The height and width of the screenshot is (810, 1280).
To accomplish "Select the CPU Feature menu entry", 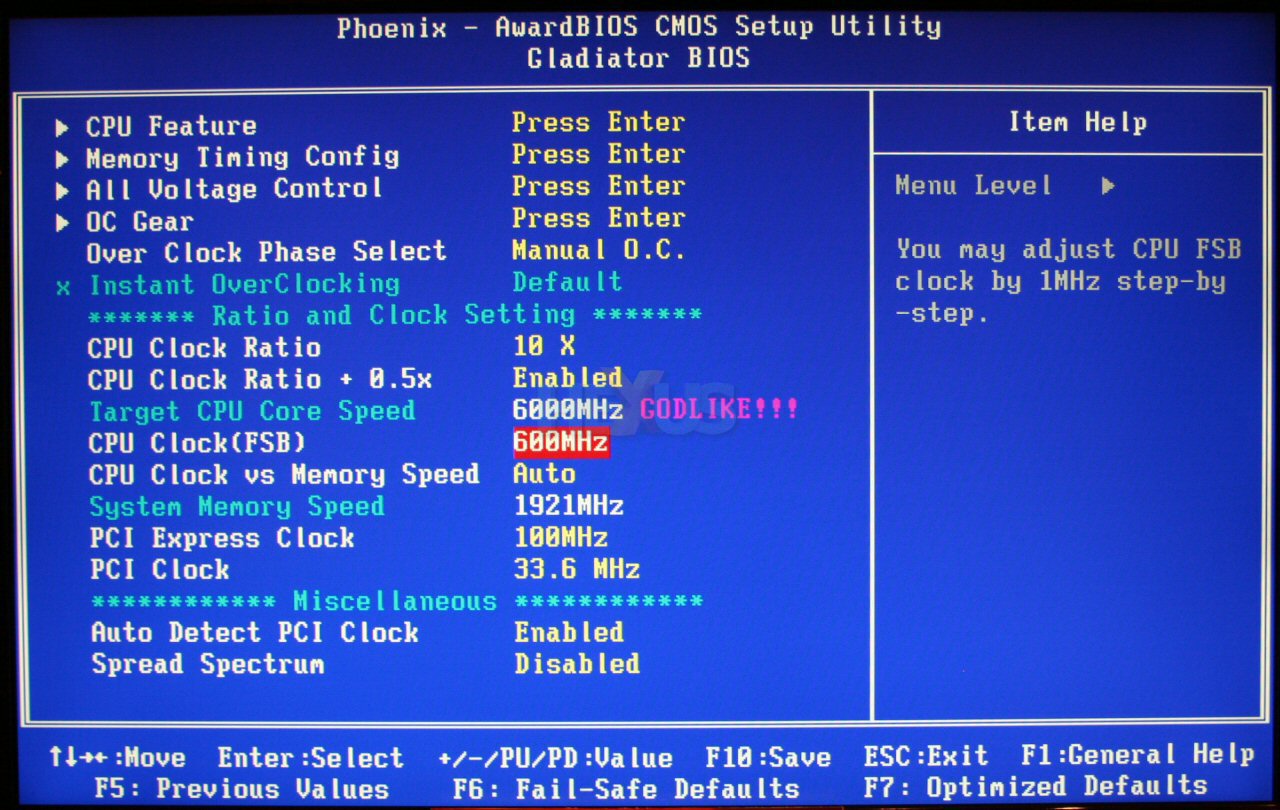I will (x=171, y=127).
